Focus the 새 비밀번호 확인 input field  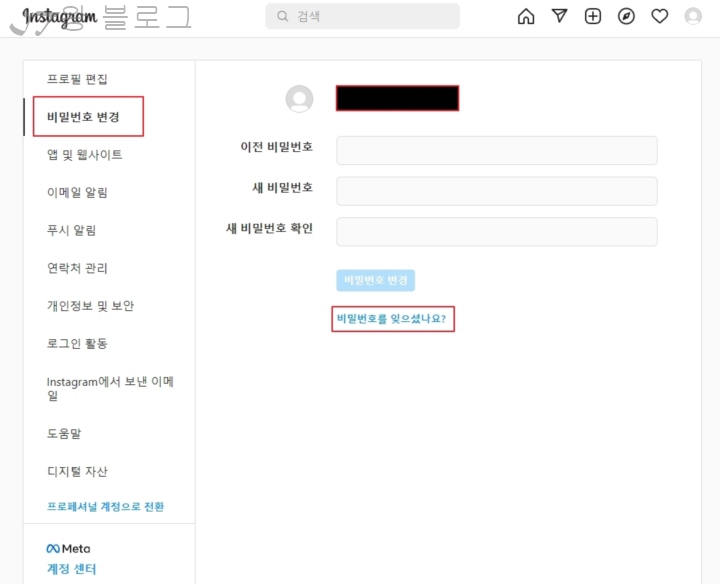[497, 232]
